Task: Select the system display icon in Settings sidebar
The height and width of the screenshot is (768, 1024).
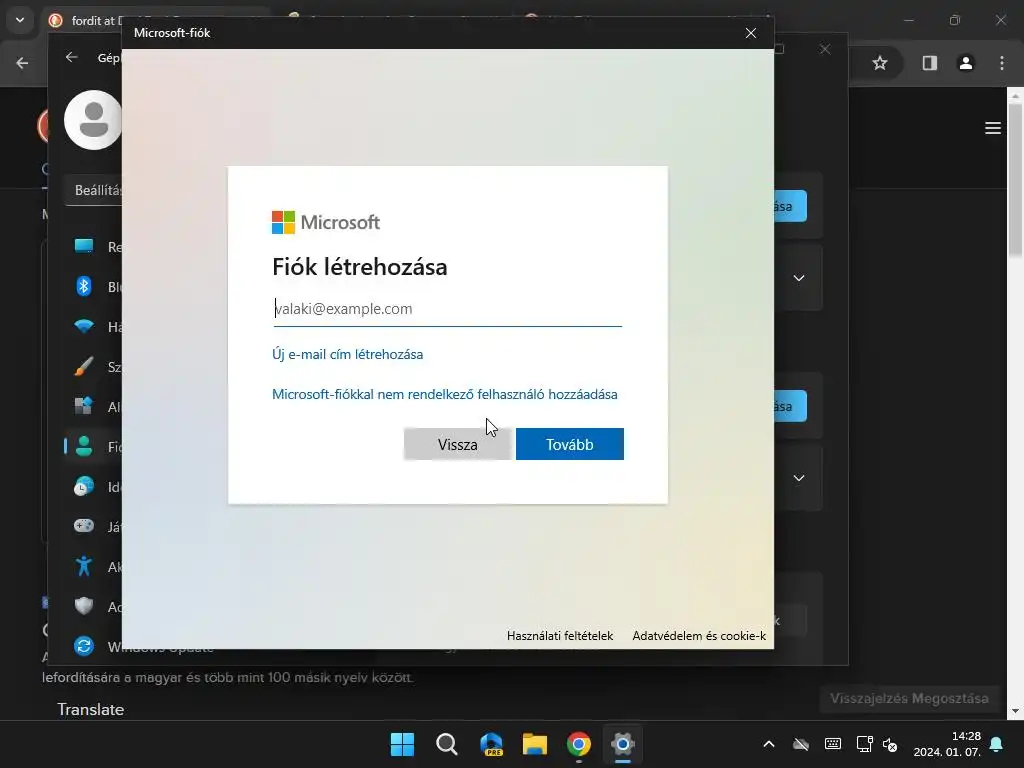Action: point(84,246)
